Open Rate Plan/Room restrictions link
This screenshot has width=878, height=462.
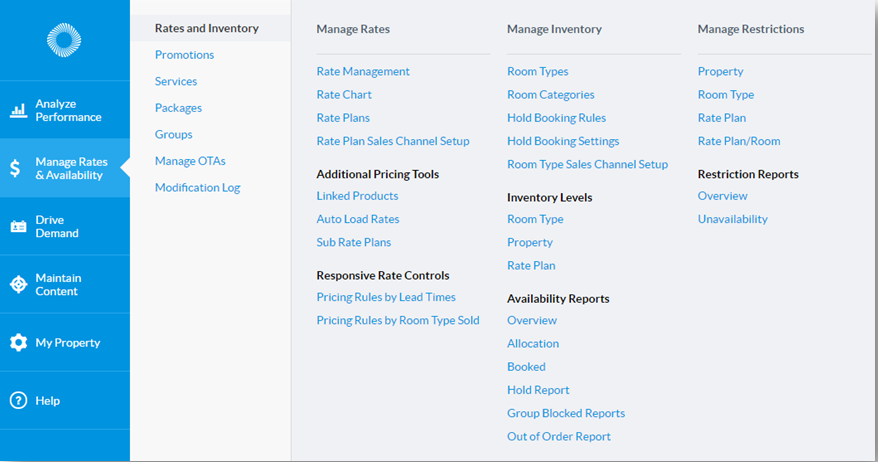(x=738, y=142)
